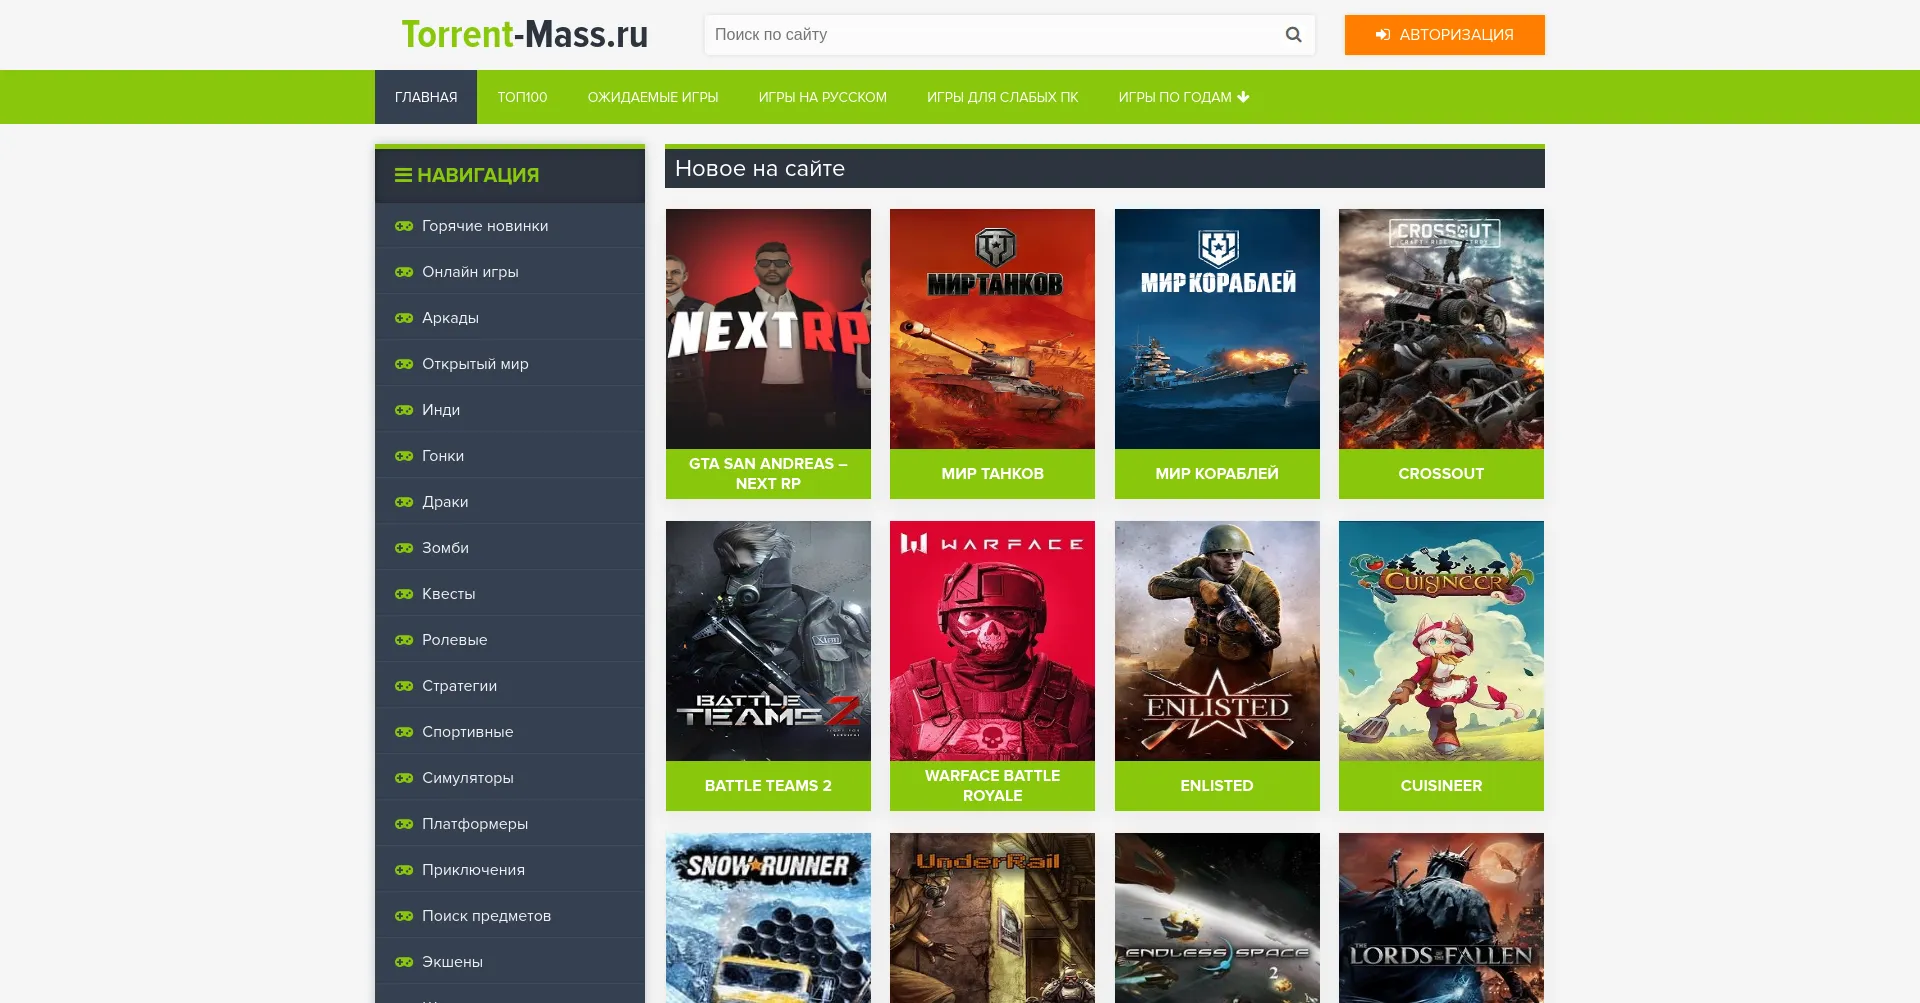Open the Cuisineer game cover
This screenshot has height=1003, width=1920.
coord(1441,641)
